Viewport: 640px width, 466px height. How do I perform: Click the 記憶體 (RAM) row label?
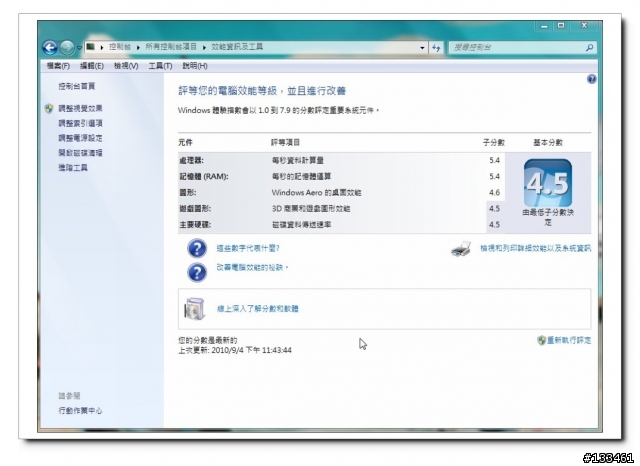coord(204,176)
